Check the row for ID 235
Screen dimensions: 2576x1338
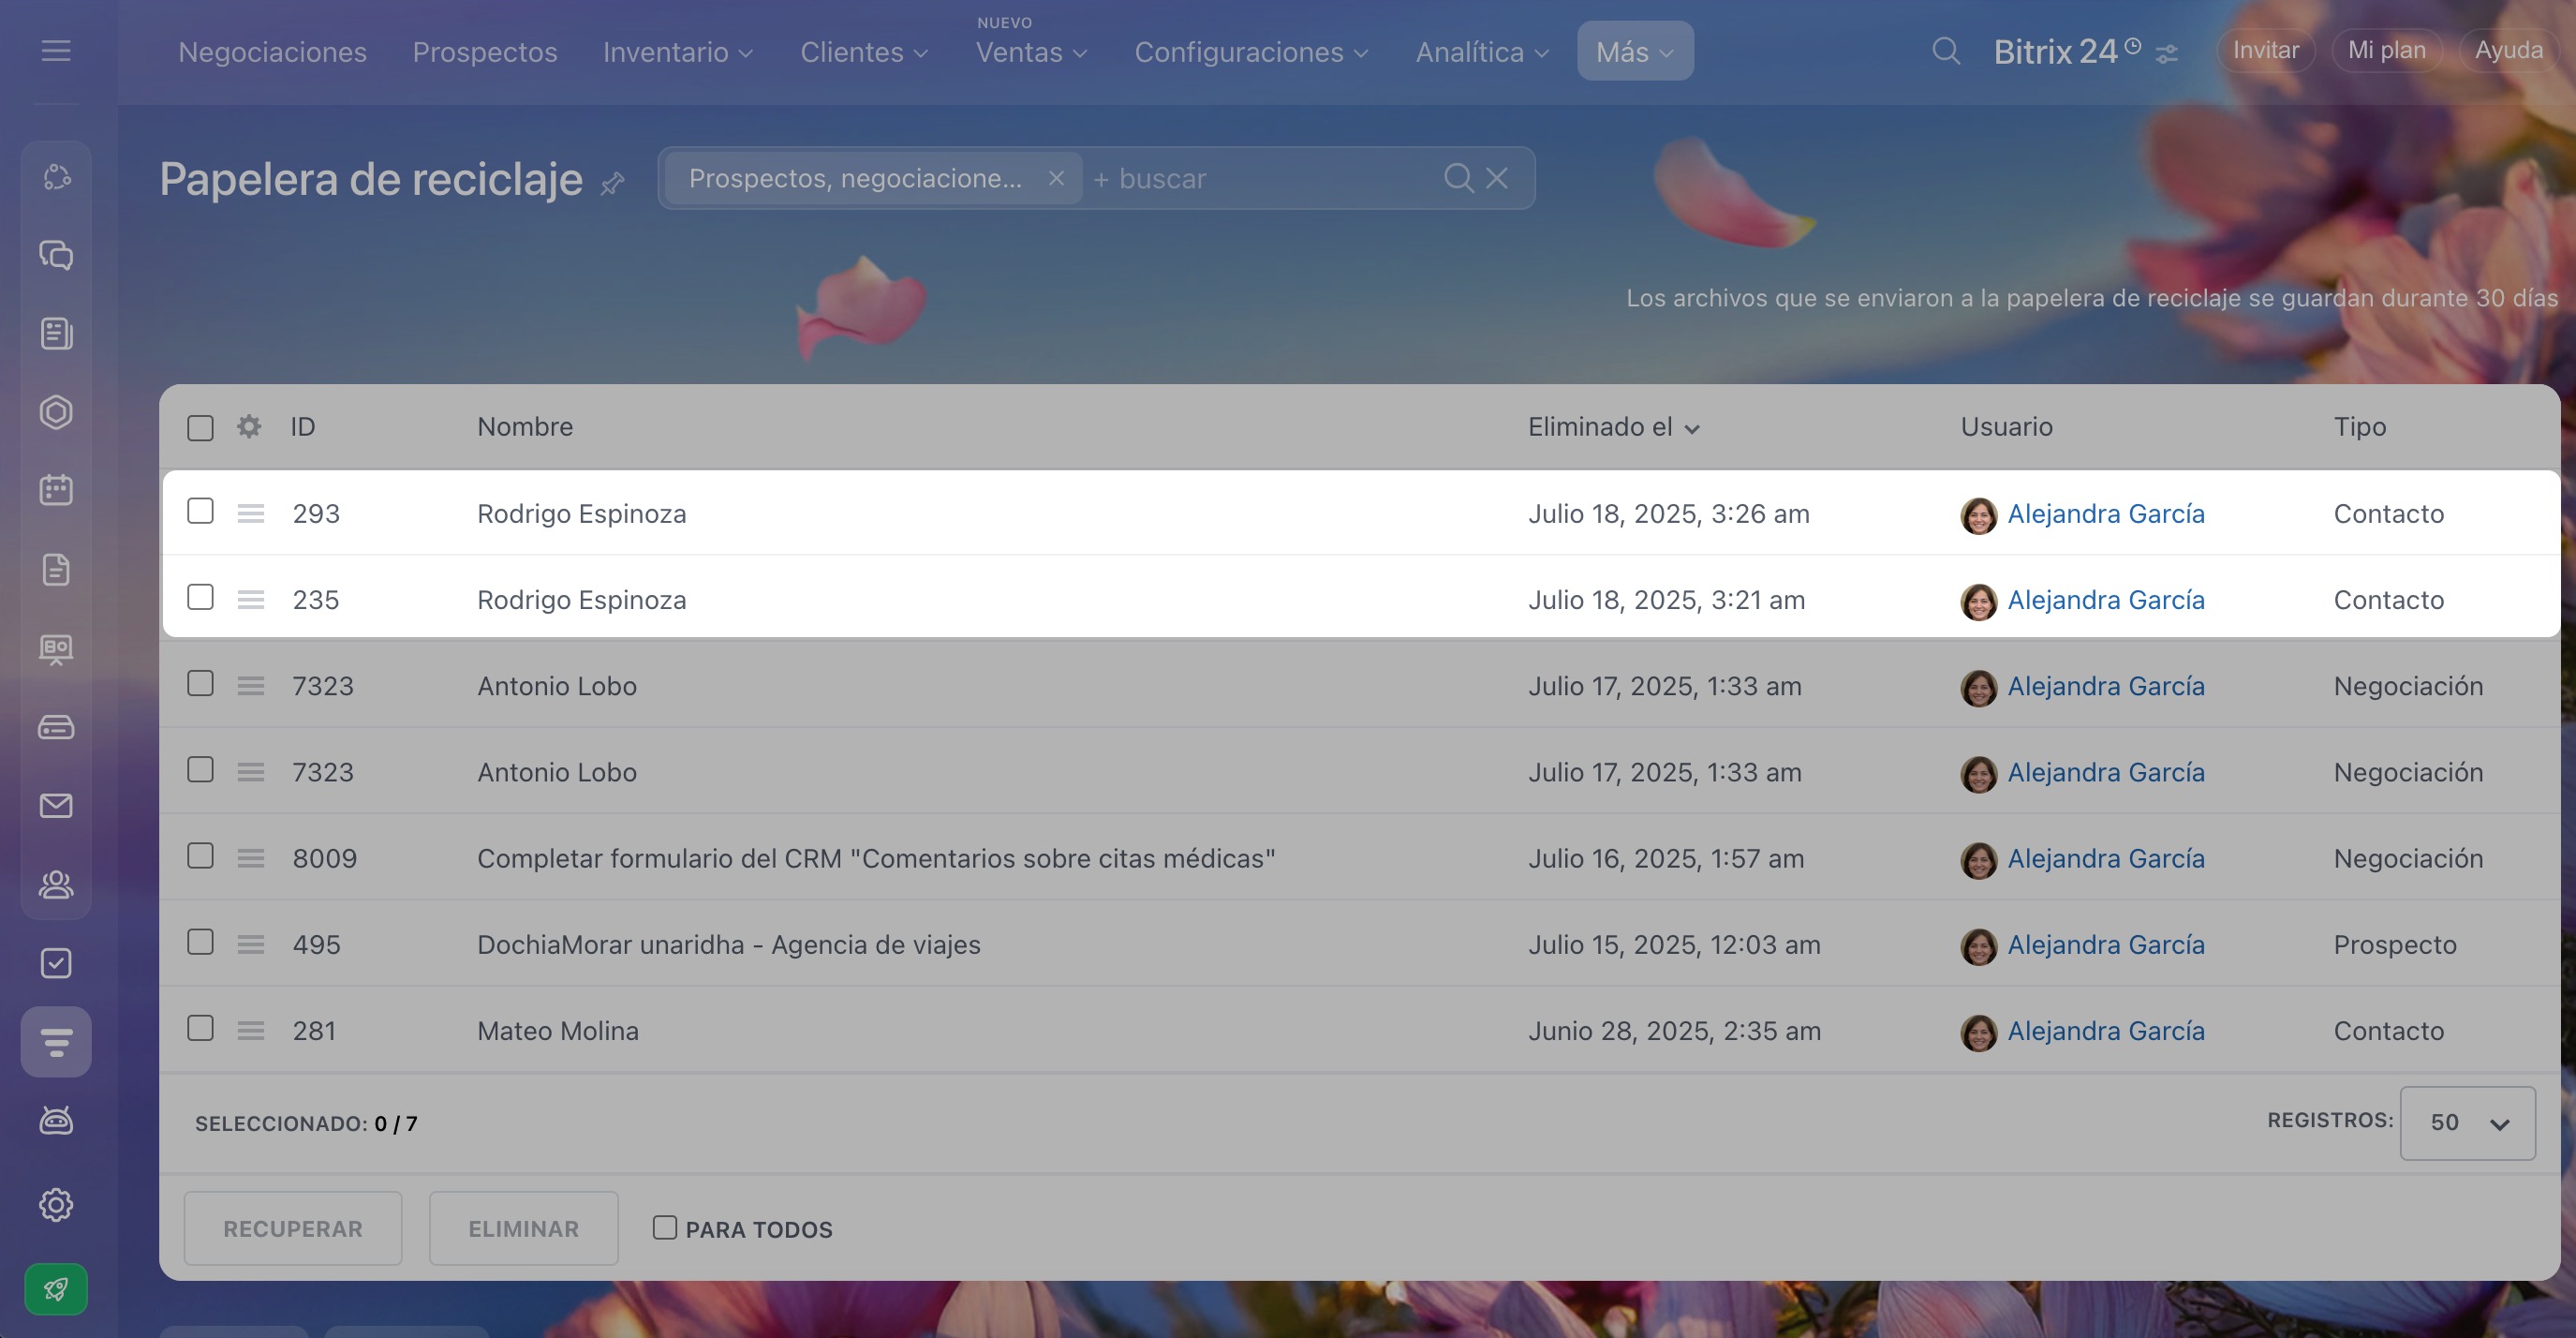(200, 597)
